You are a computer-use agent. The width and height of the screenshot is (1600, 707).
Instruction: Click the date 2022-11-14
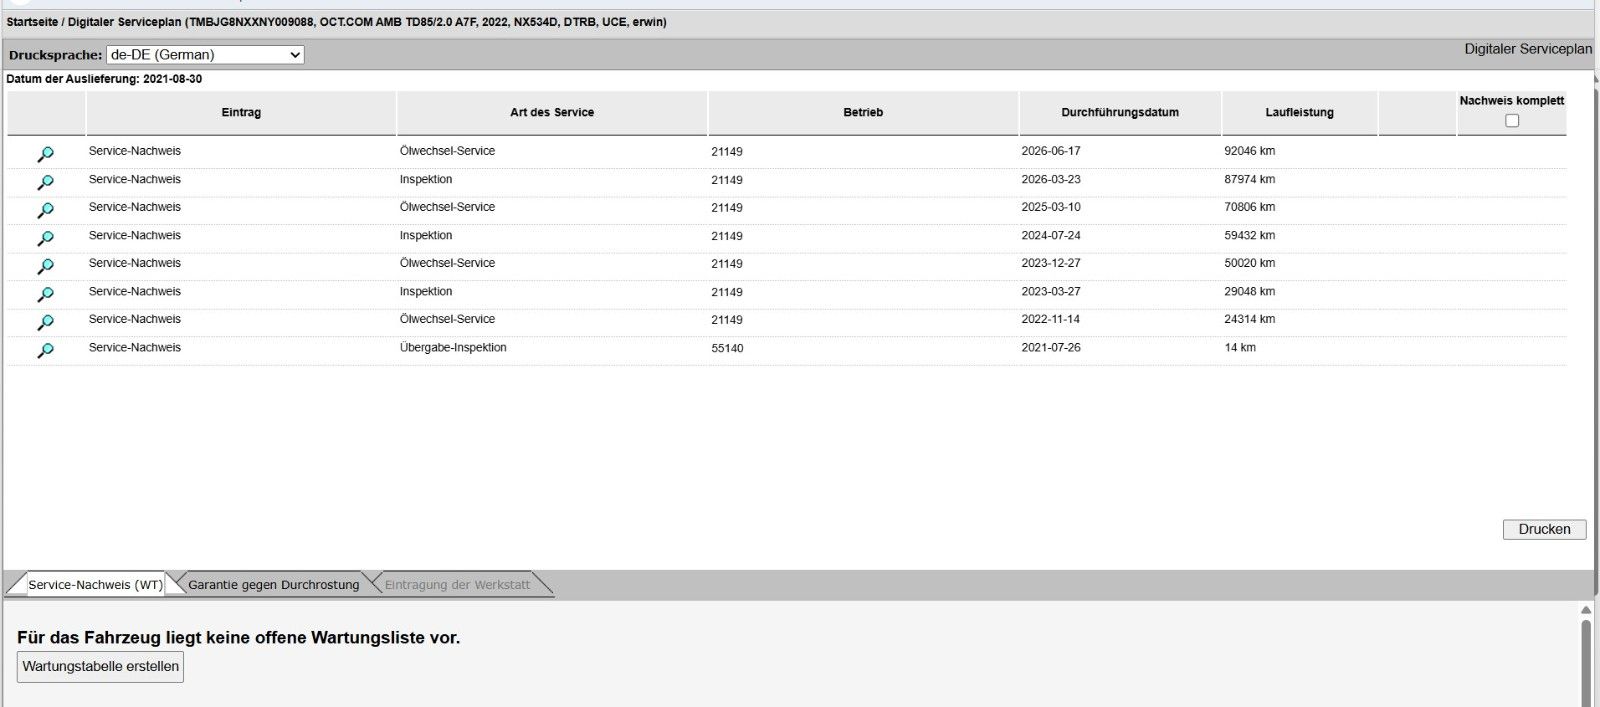click(x=1051, y=319)
